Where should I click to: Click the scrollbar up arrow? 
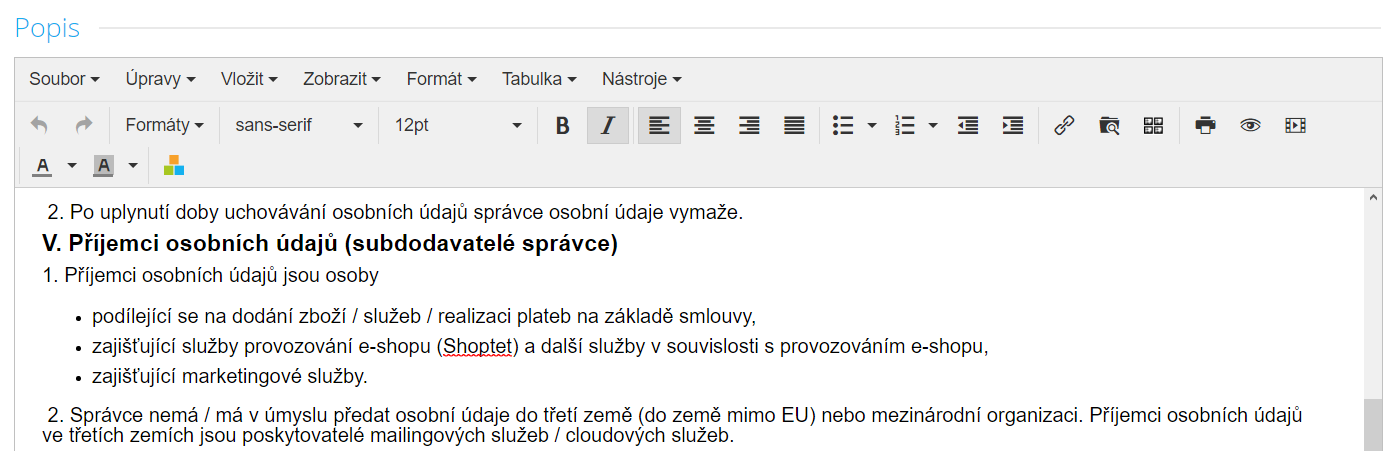point(1373,198)
